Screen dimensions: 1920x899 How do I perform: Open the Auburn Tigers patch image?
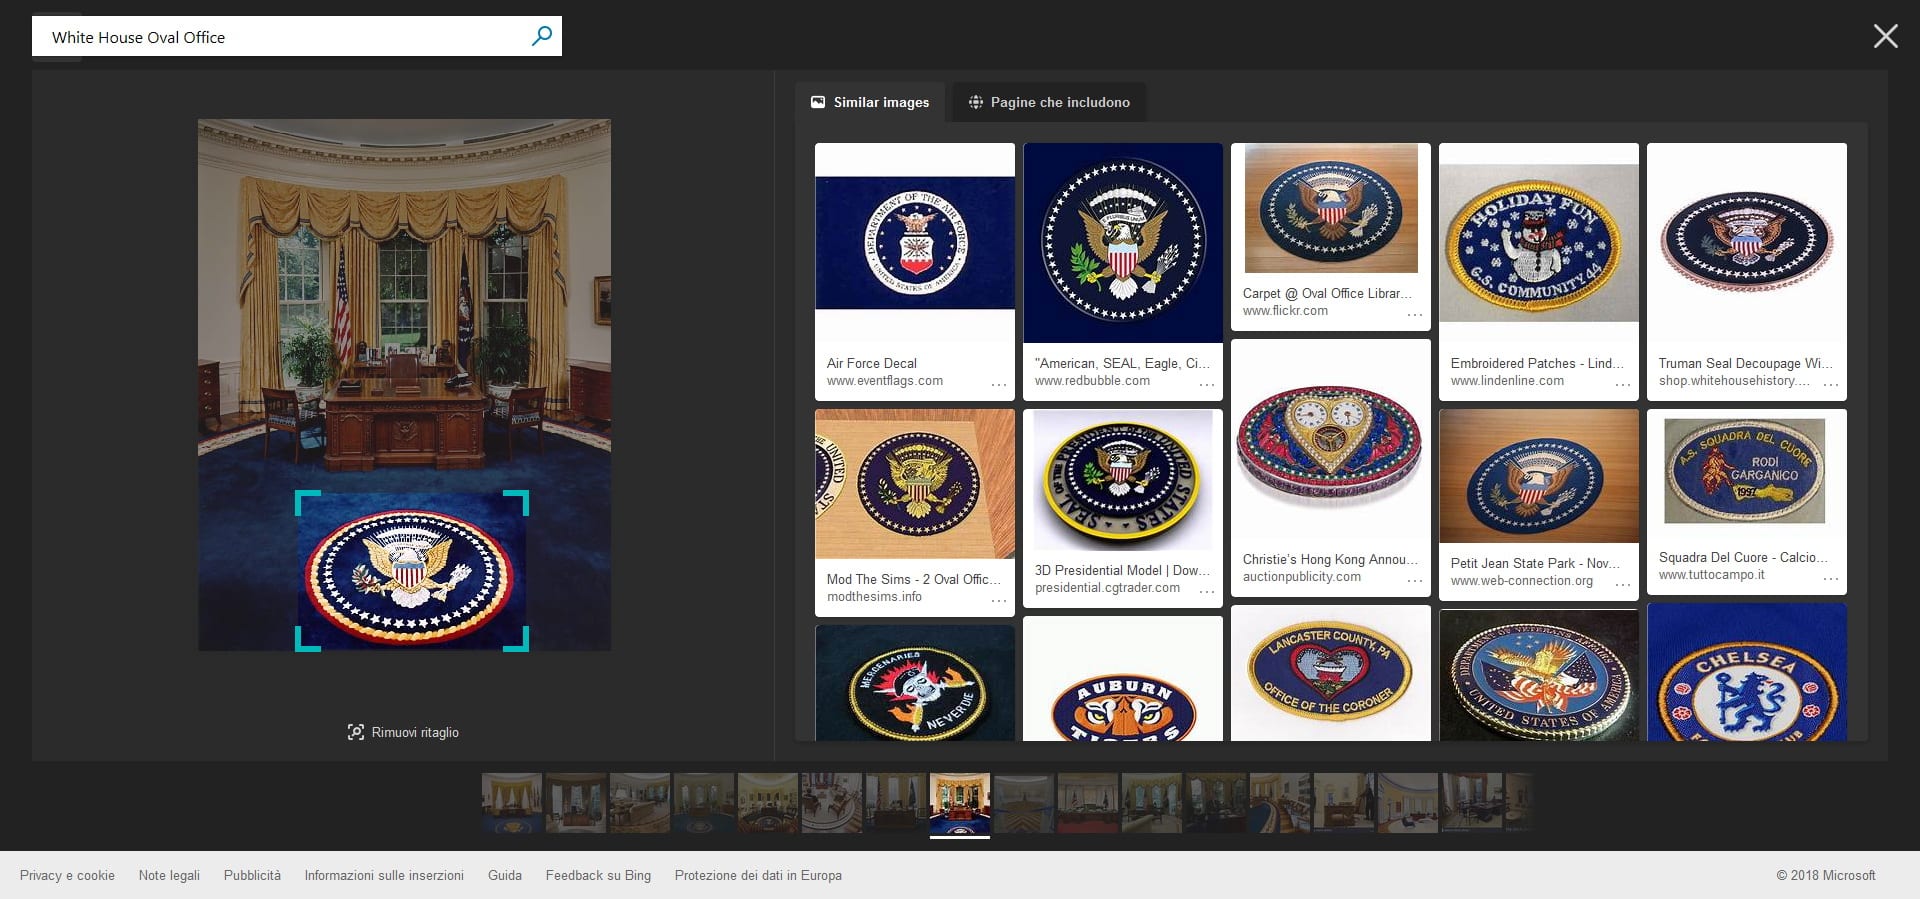click(1122, 690)
